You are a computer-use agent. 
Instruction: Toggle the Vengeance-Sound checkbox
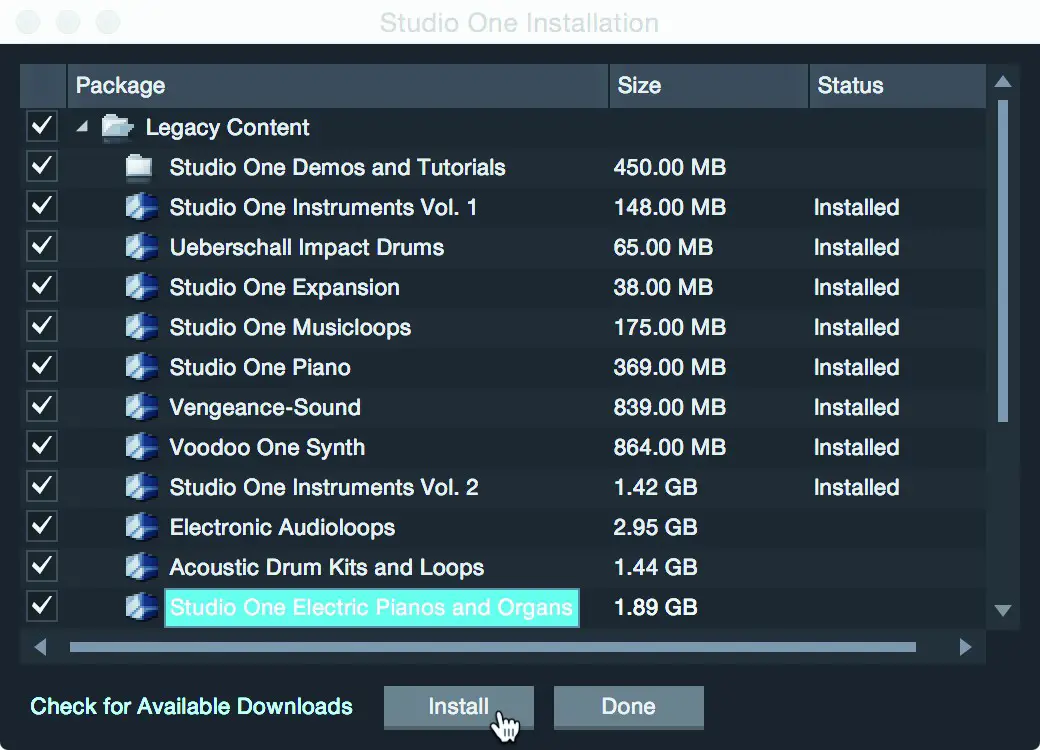point(42,406)
